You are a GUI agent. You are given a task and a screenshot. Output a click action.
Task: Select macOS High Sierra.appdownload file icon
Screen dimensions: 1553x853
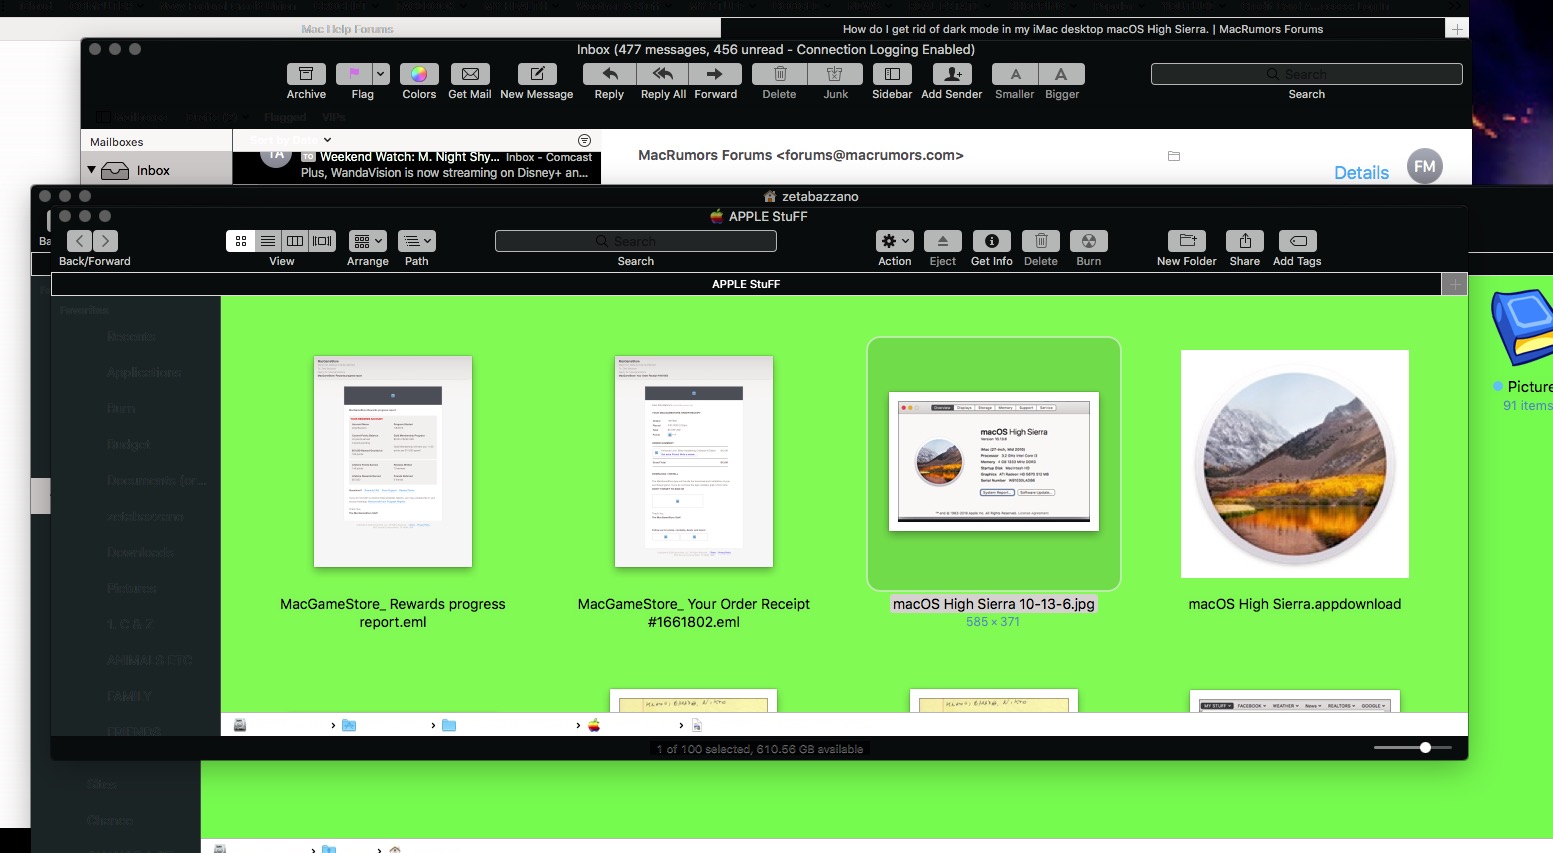click(x=1295, y=464)
